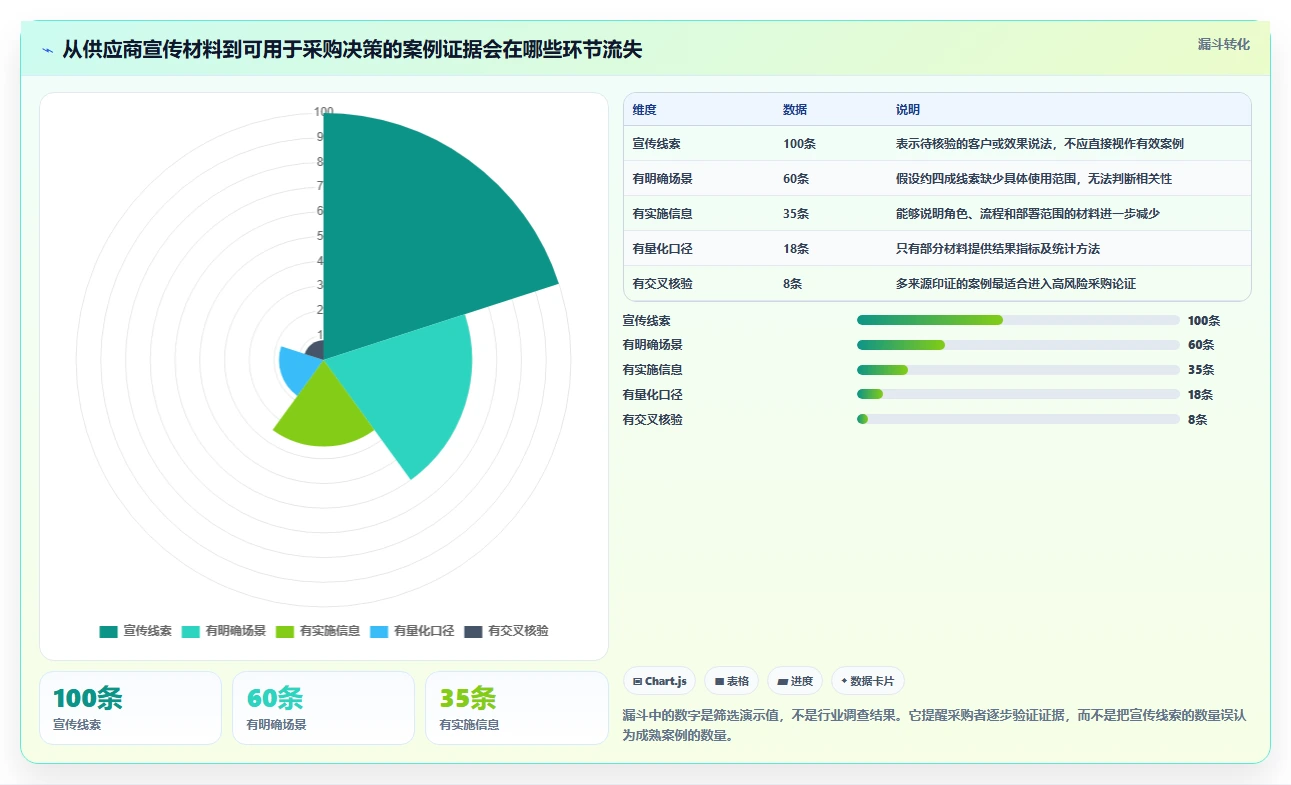The height and width of the screenshot is (785, 1291).
Task: Open the 60条 有明确场景 stat card
Action: point(323,708)
